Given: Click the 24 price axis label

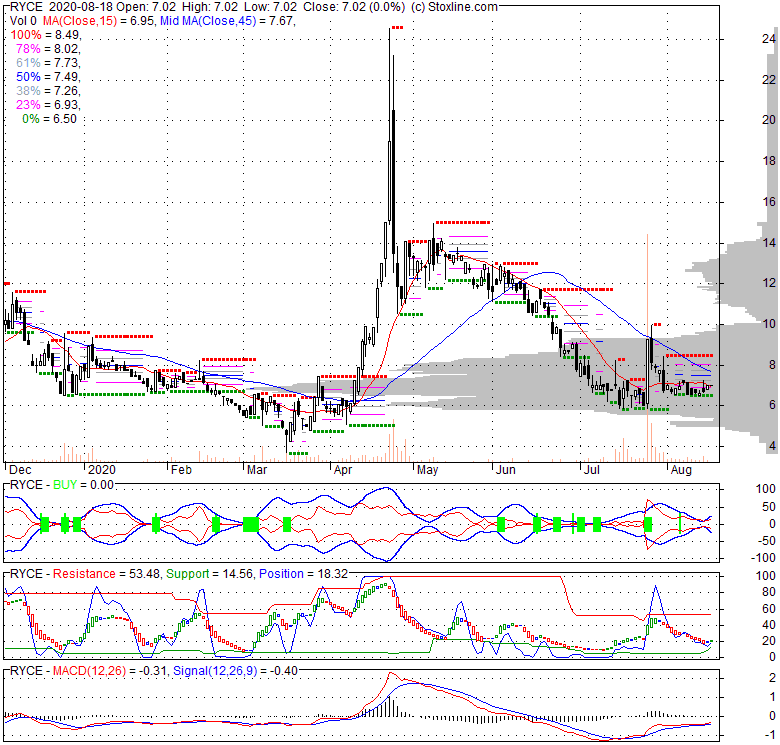Looking at the screenshot, I should point(769,39).
